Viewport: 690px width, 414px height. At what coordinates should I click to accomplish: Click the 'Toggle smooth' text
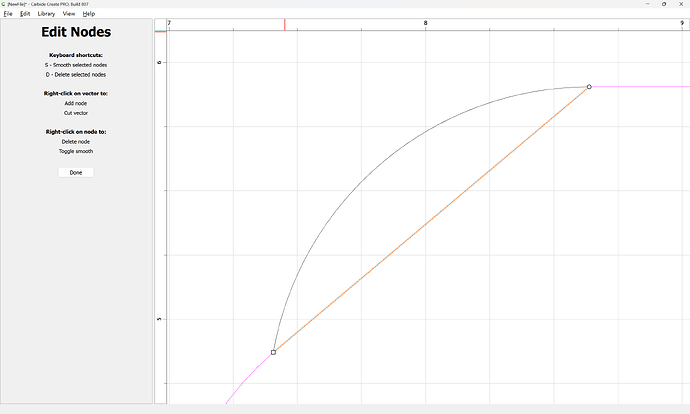76,151
